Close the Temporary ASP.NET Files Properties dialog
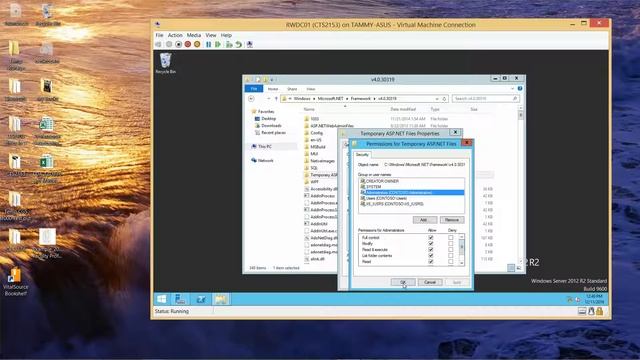The width and height of the screenshot is (640, 360). [x=456, y=132]
